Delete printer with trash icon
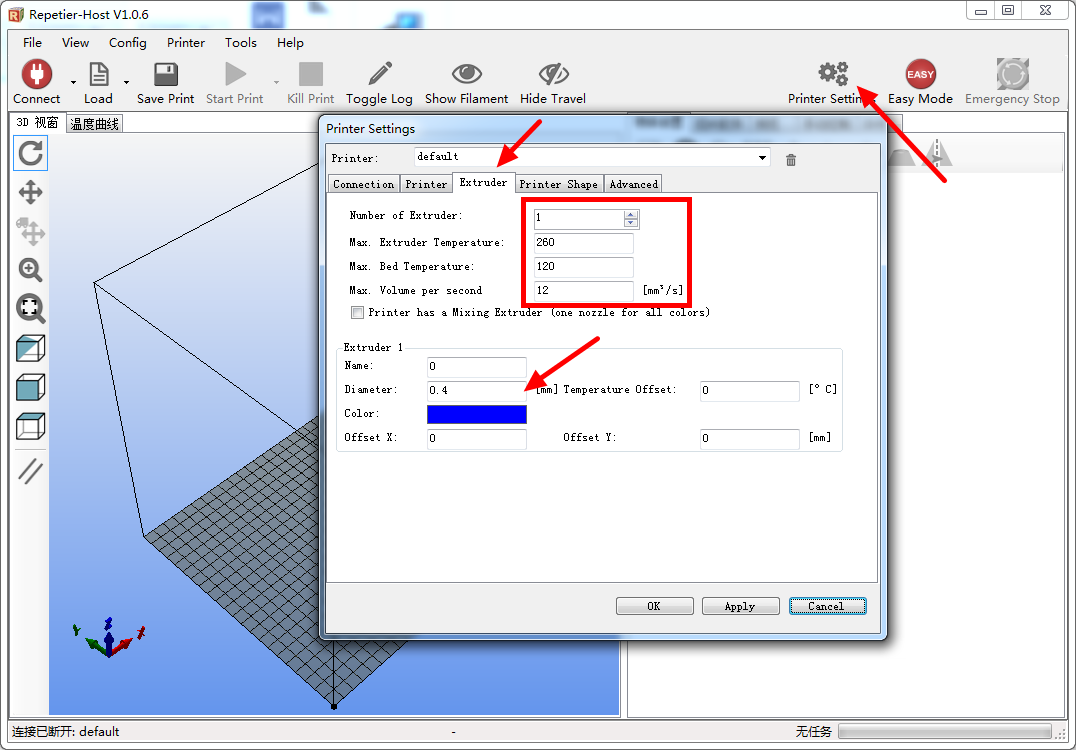The height and width of the screenshot is (750, 1076). point(791,160)
